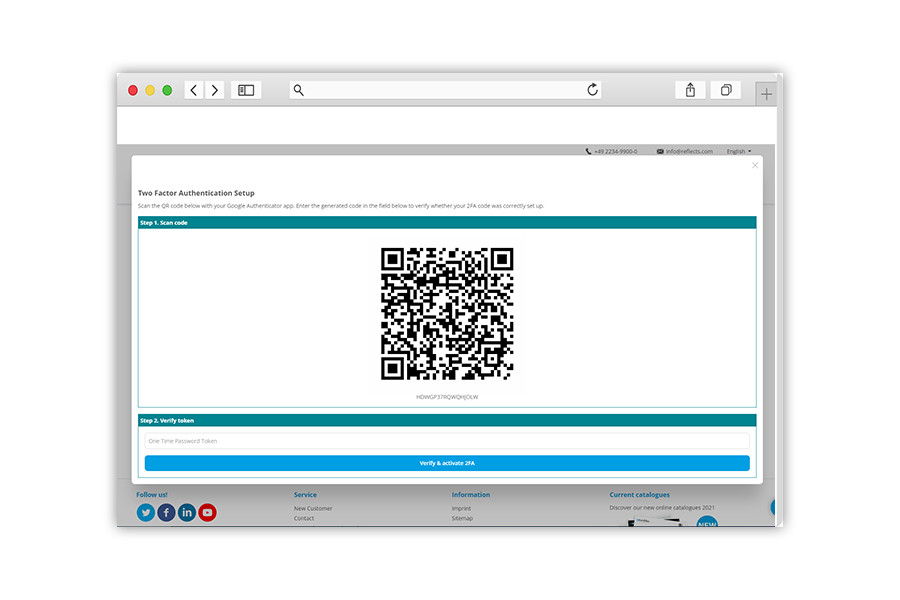
Task: Open the Twitter social media icon
Action: click(x=146, y=512)
